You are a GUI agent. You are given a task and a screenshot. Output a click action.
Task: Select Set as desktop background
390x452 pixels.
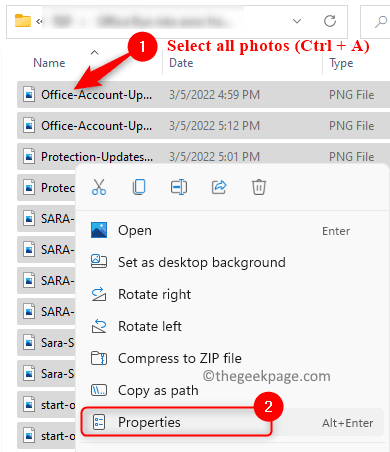(230, 262)
